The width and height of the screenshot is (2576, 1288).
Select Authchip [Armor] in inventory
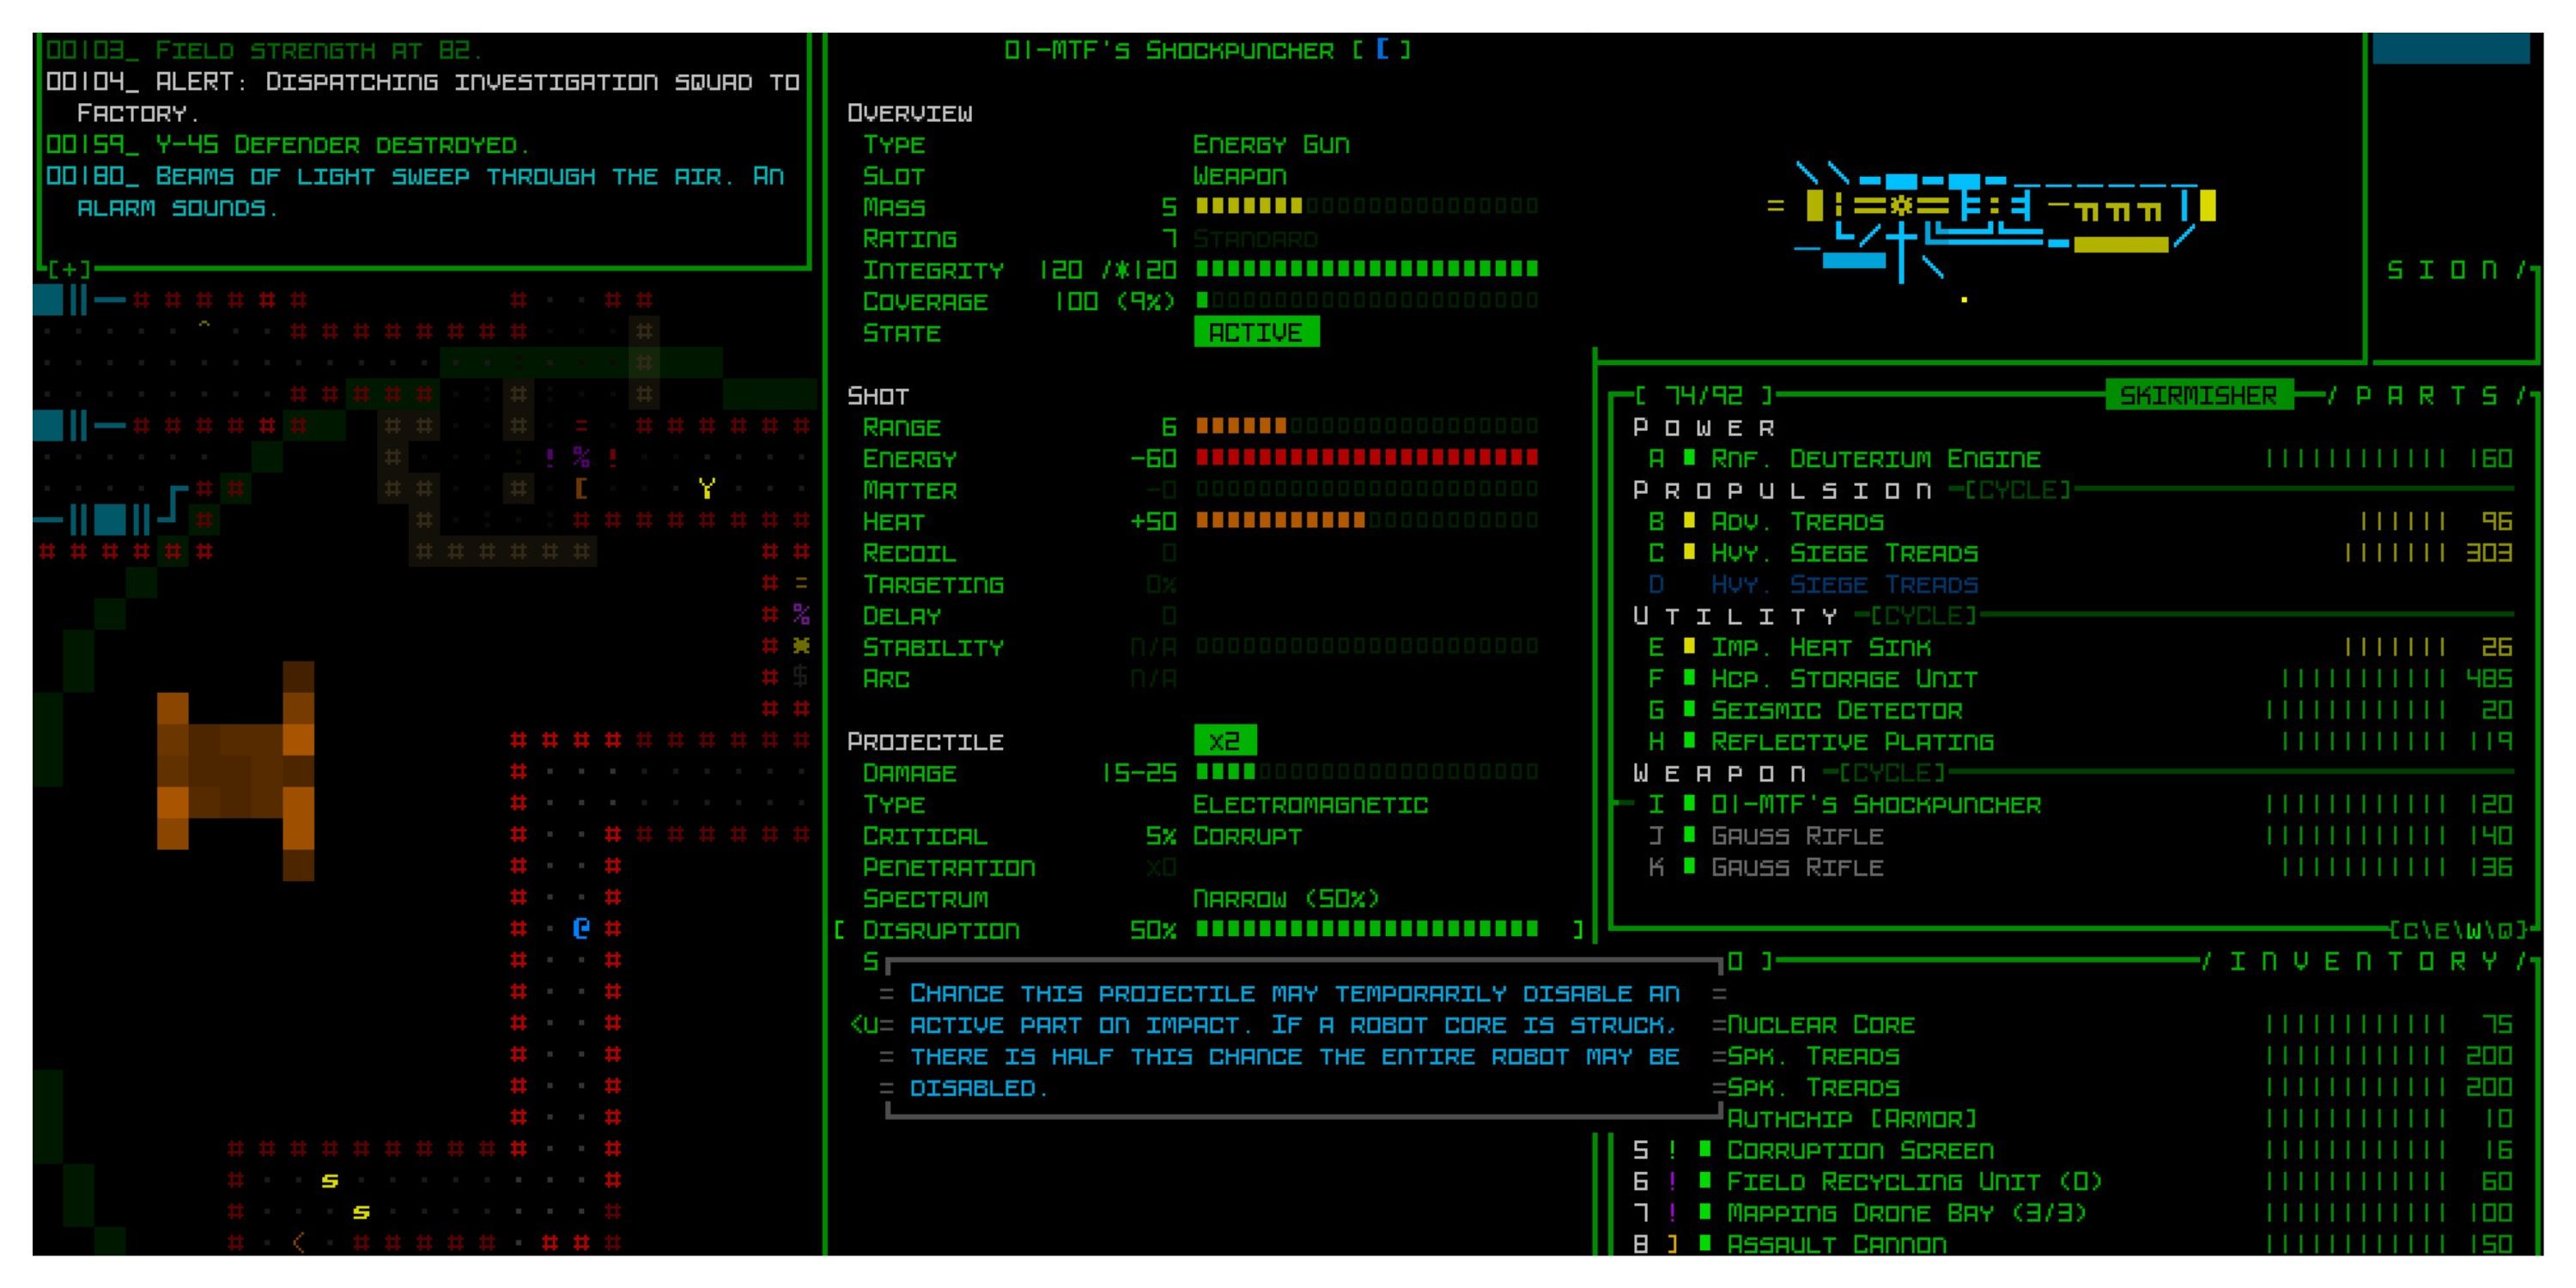1853,1119
